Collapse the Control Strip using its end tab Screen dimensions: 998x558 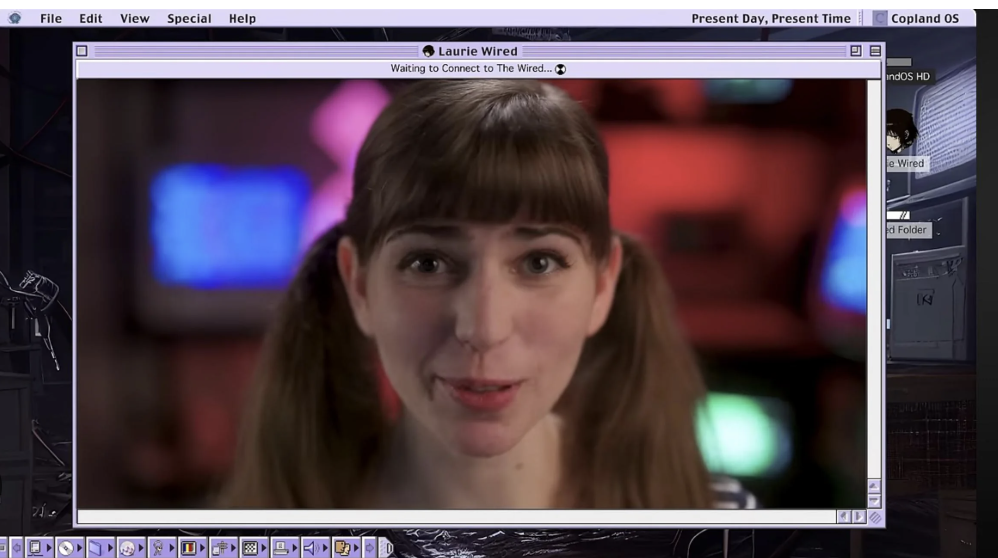point(386,547)
